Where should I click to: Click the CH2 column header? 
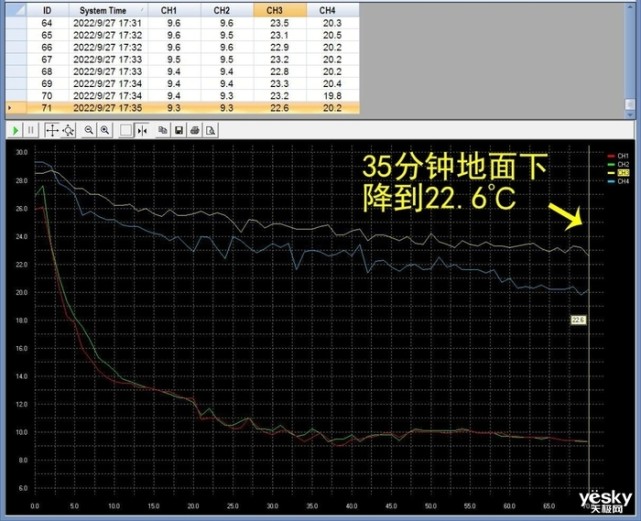click(x=226, y=10)
